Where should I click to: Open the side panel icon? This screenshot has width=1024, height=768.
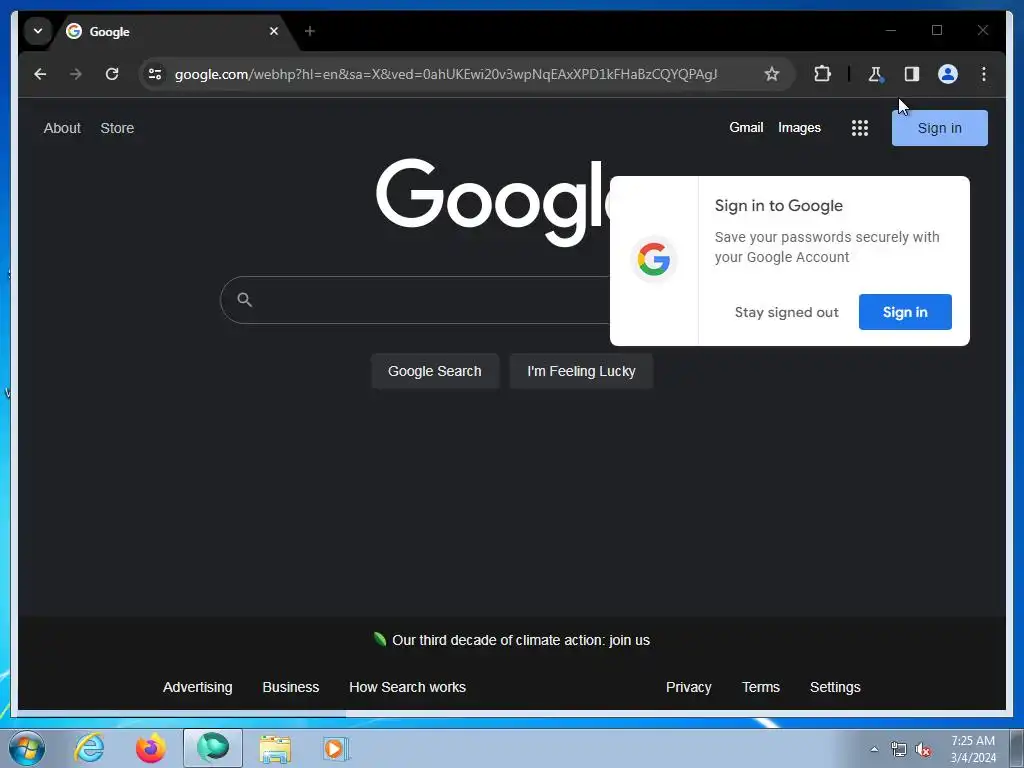(x=912, y=74)
